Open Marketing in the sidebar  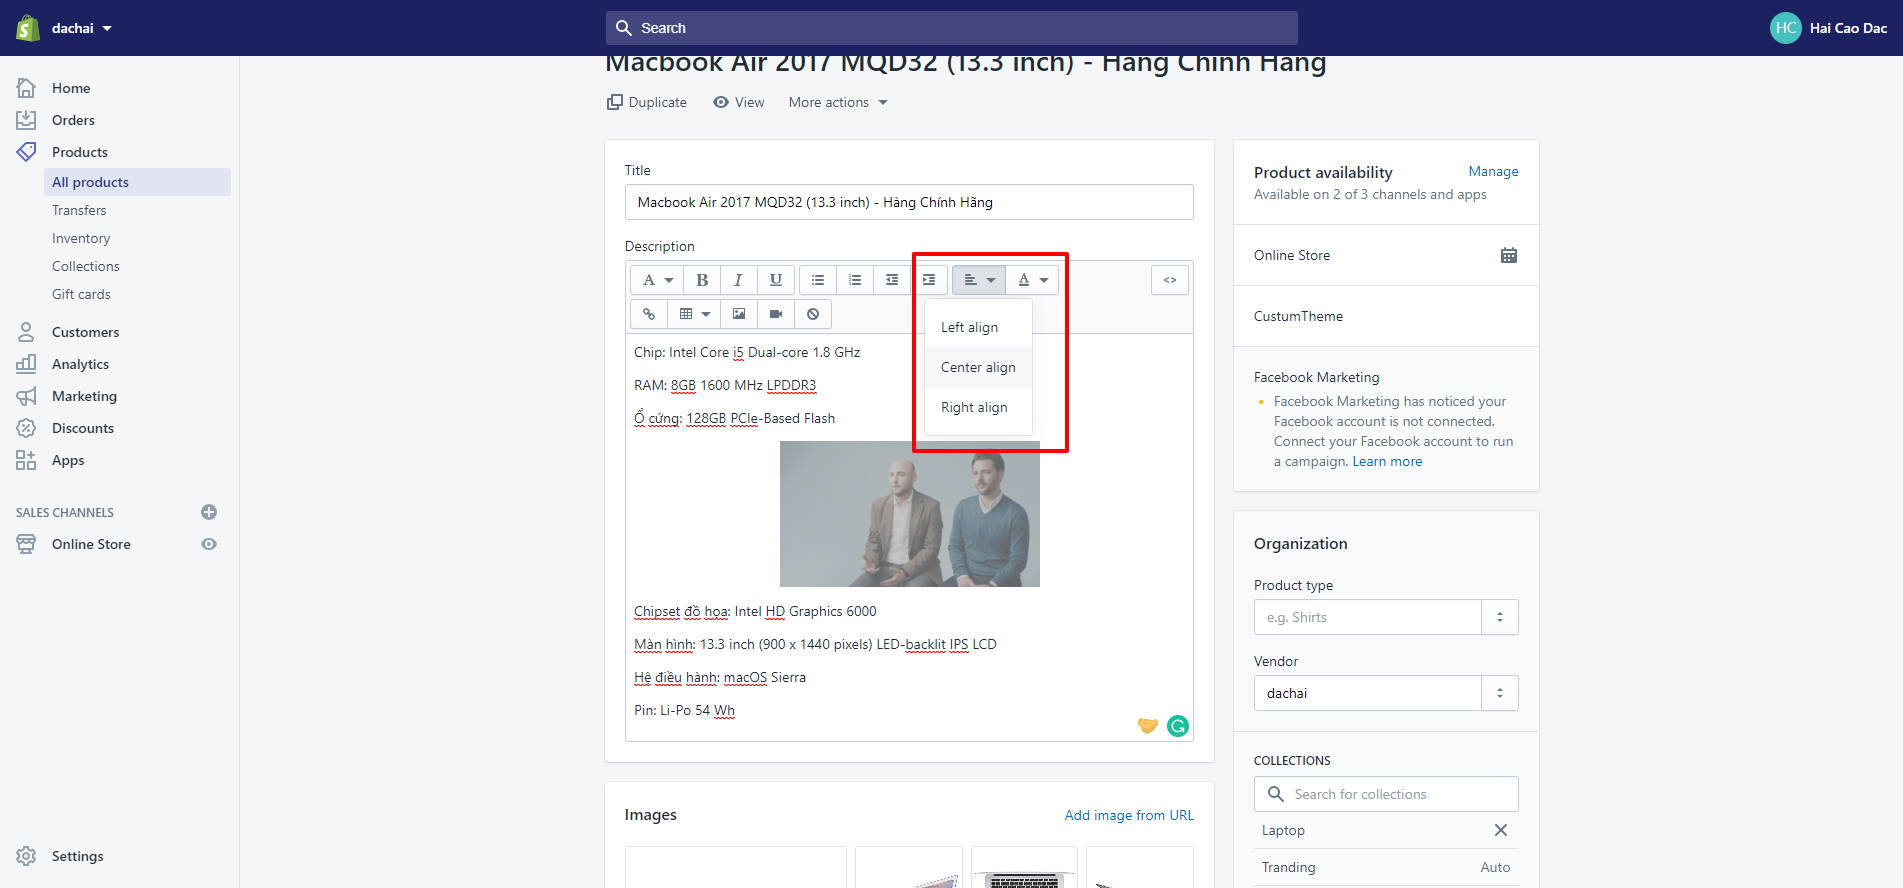pos(84,396)
